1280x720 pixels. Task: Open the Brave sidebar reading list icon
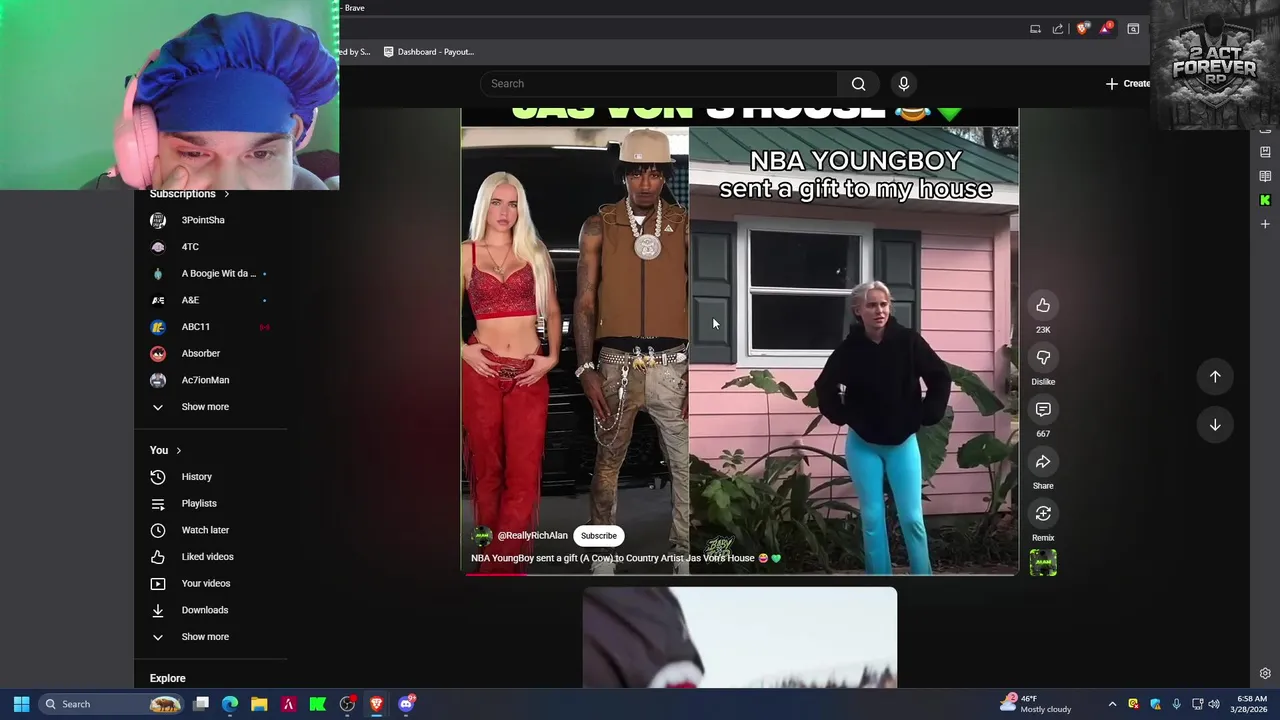pos(1265,176)
